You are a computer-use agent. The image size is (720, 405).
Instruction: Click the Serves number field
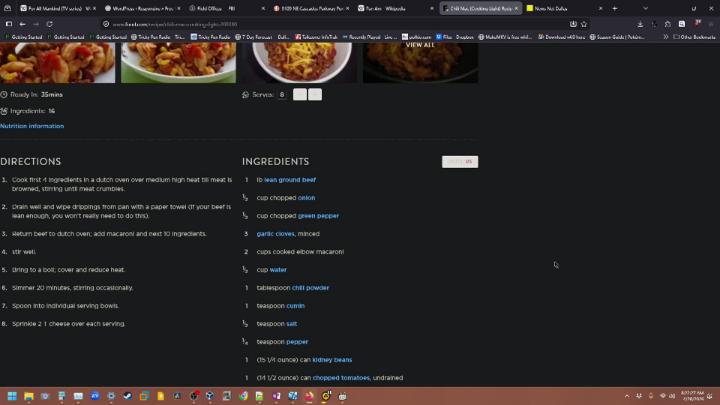click(x=282, y=95)
